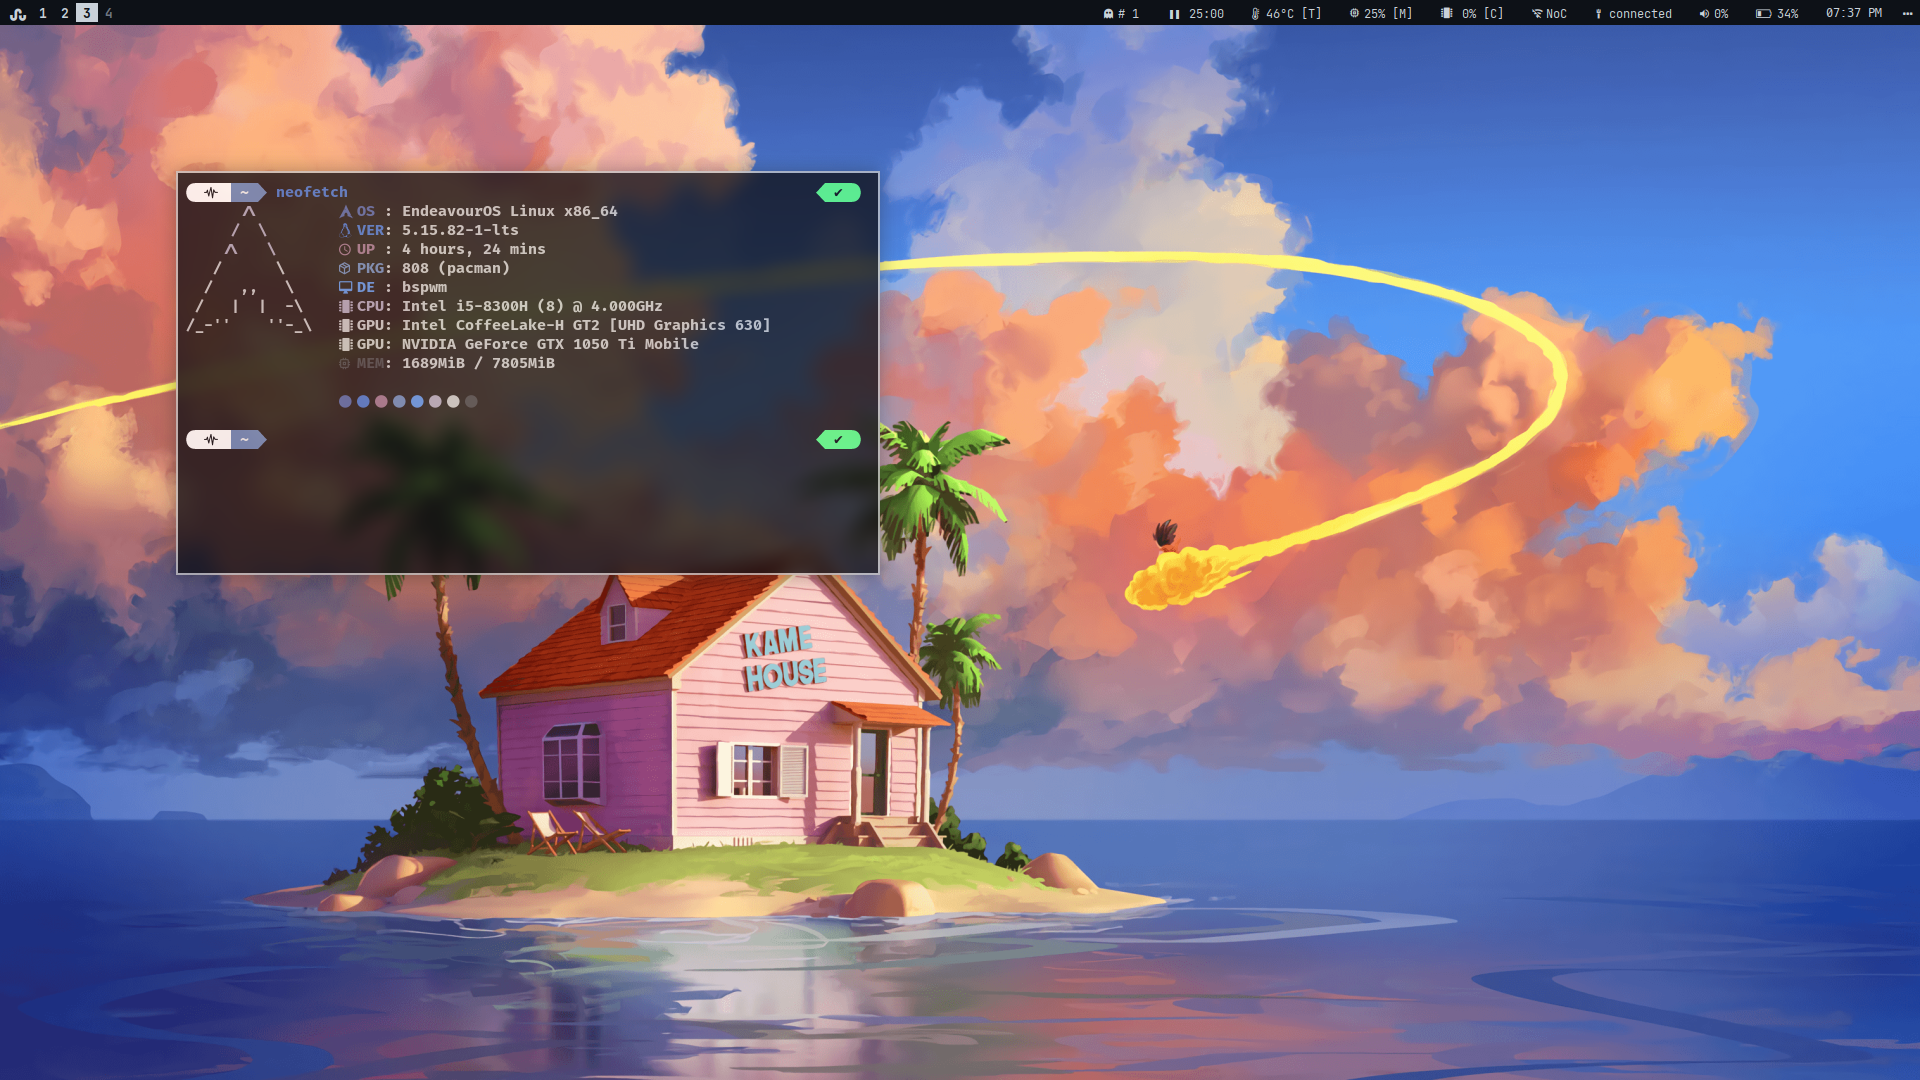Click the clock icon beside UP
1920x1080 pixels.
click(x=345, y=250)
